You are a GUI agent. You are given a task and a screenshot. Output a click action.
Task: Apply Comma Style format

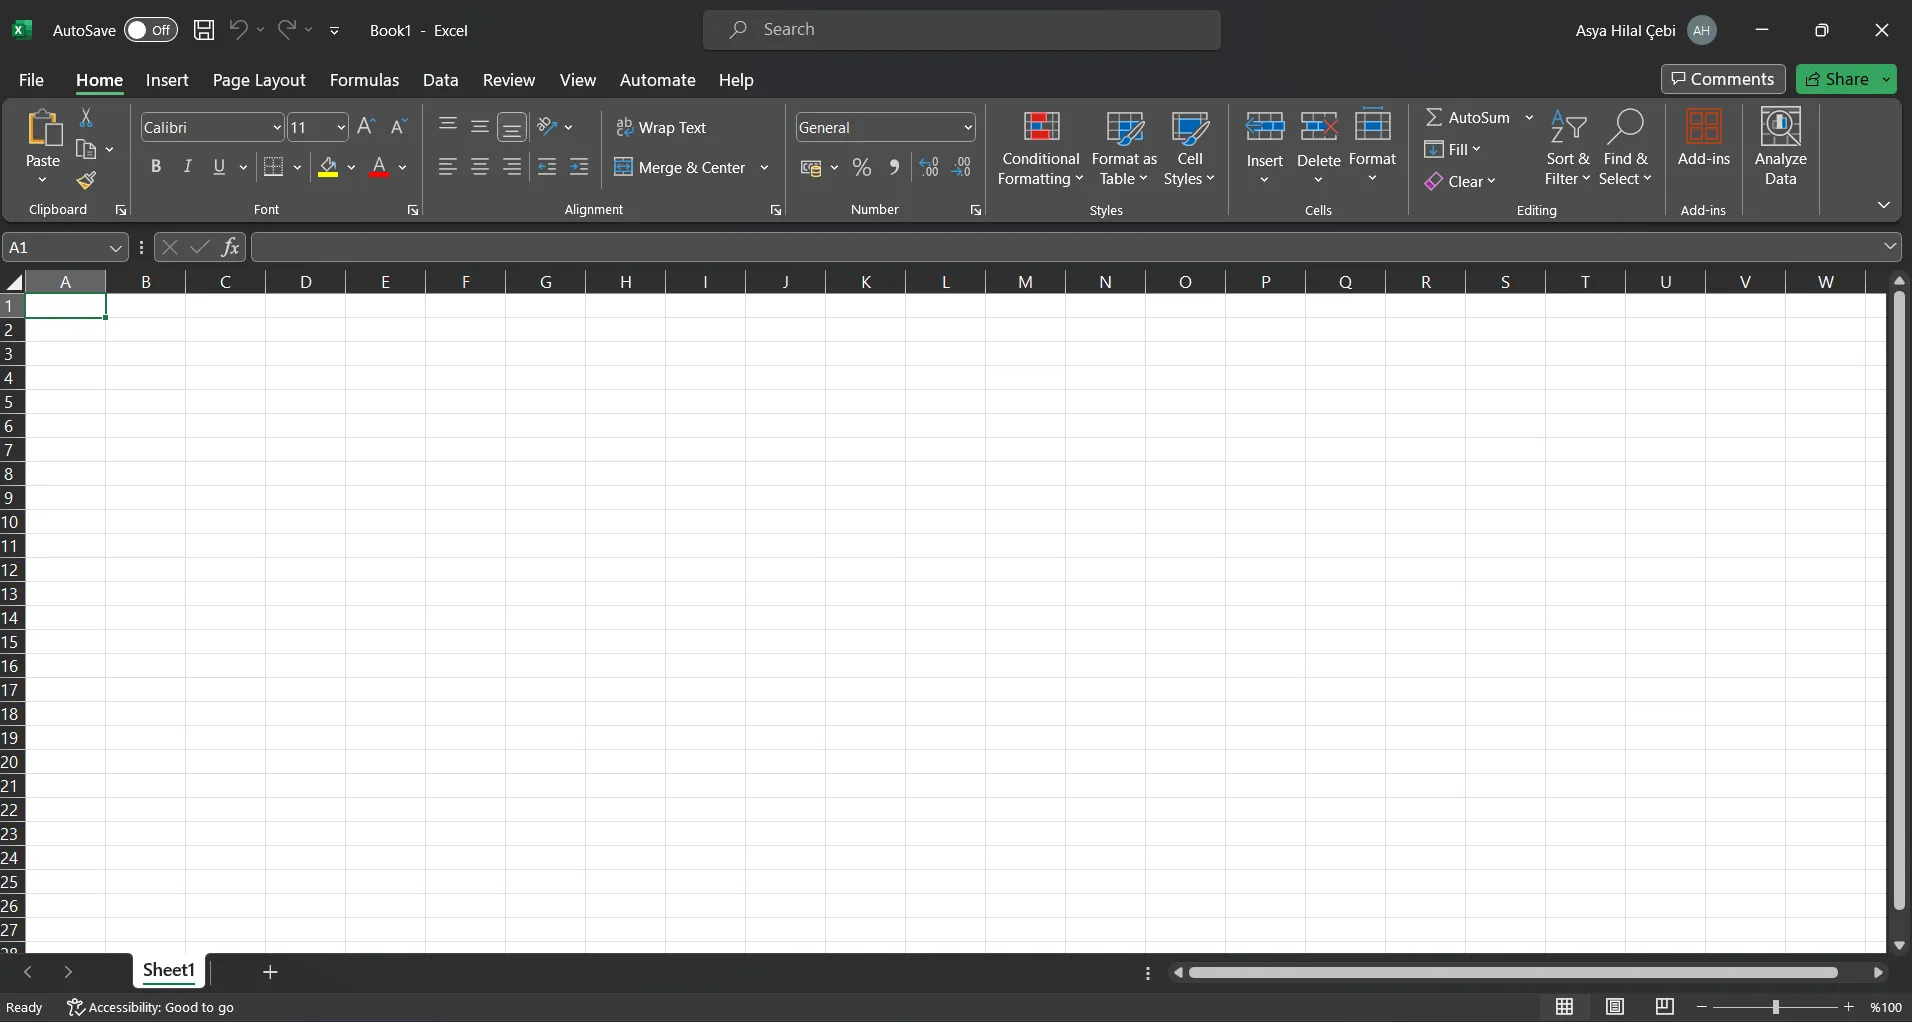coord(894,168)
